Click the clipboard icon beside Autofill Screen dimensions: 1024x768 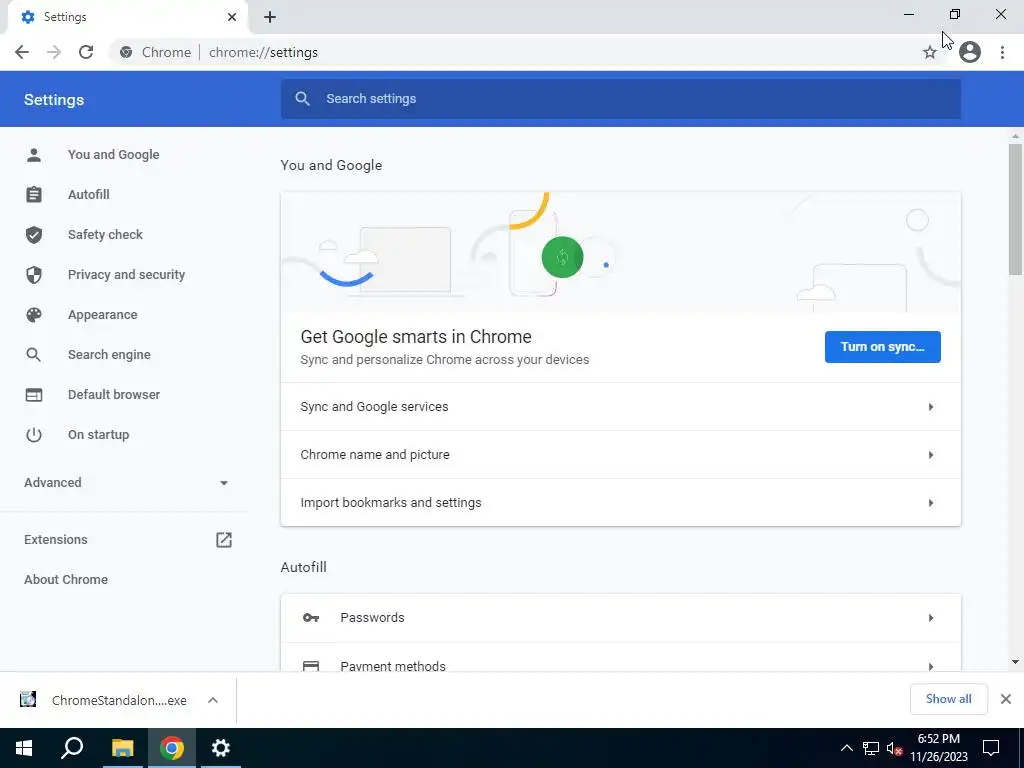pos(34,195)
